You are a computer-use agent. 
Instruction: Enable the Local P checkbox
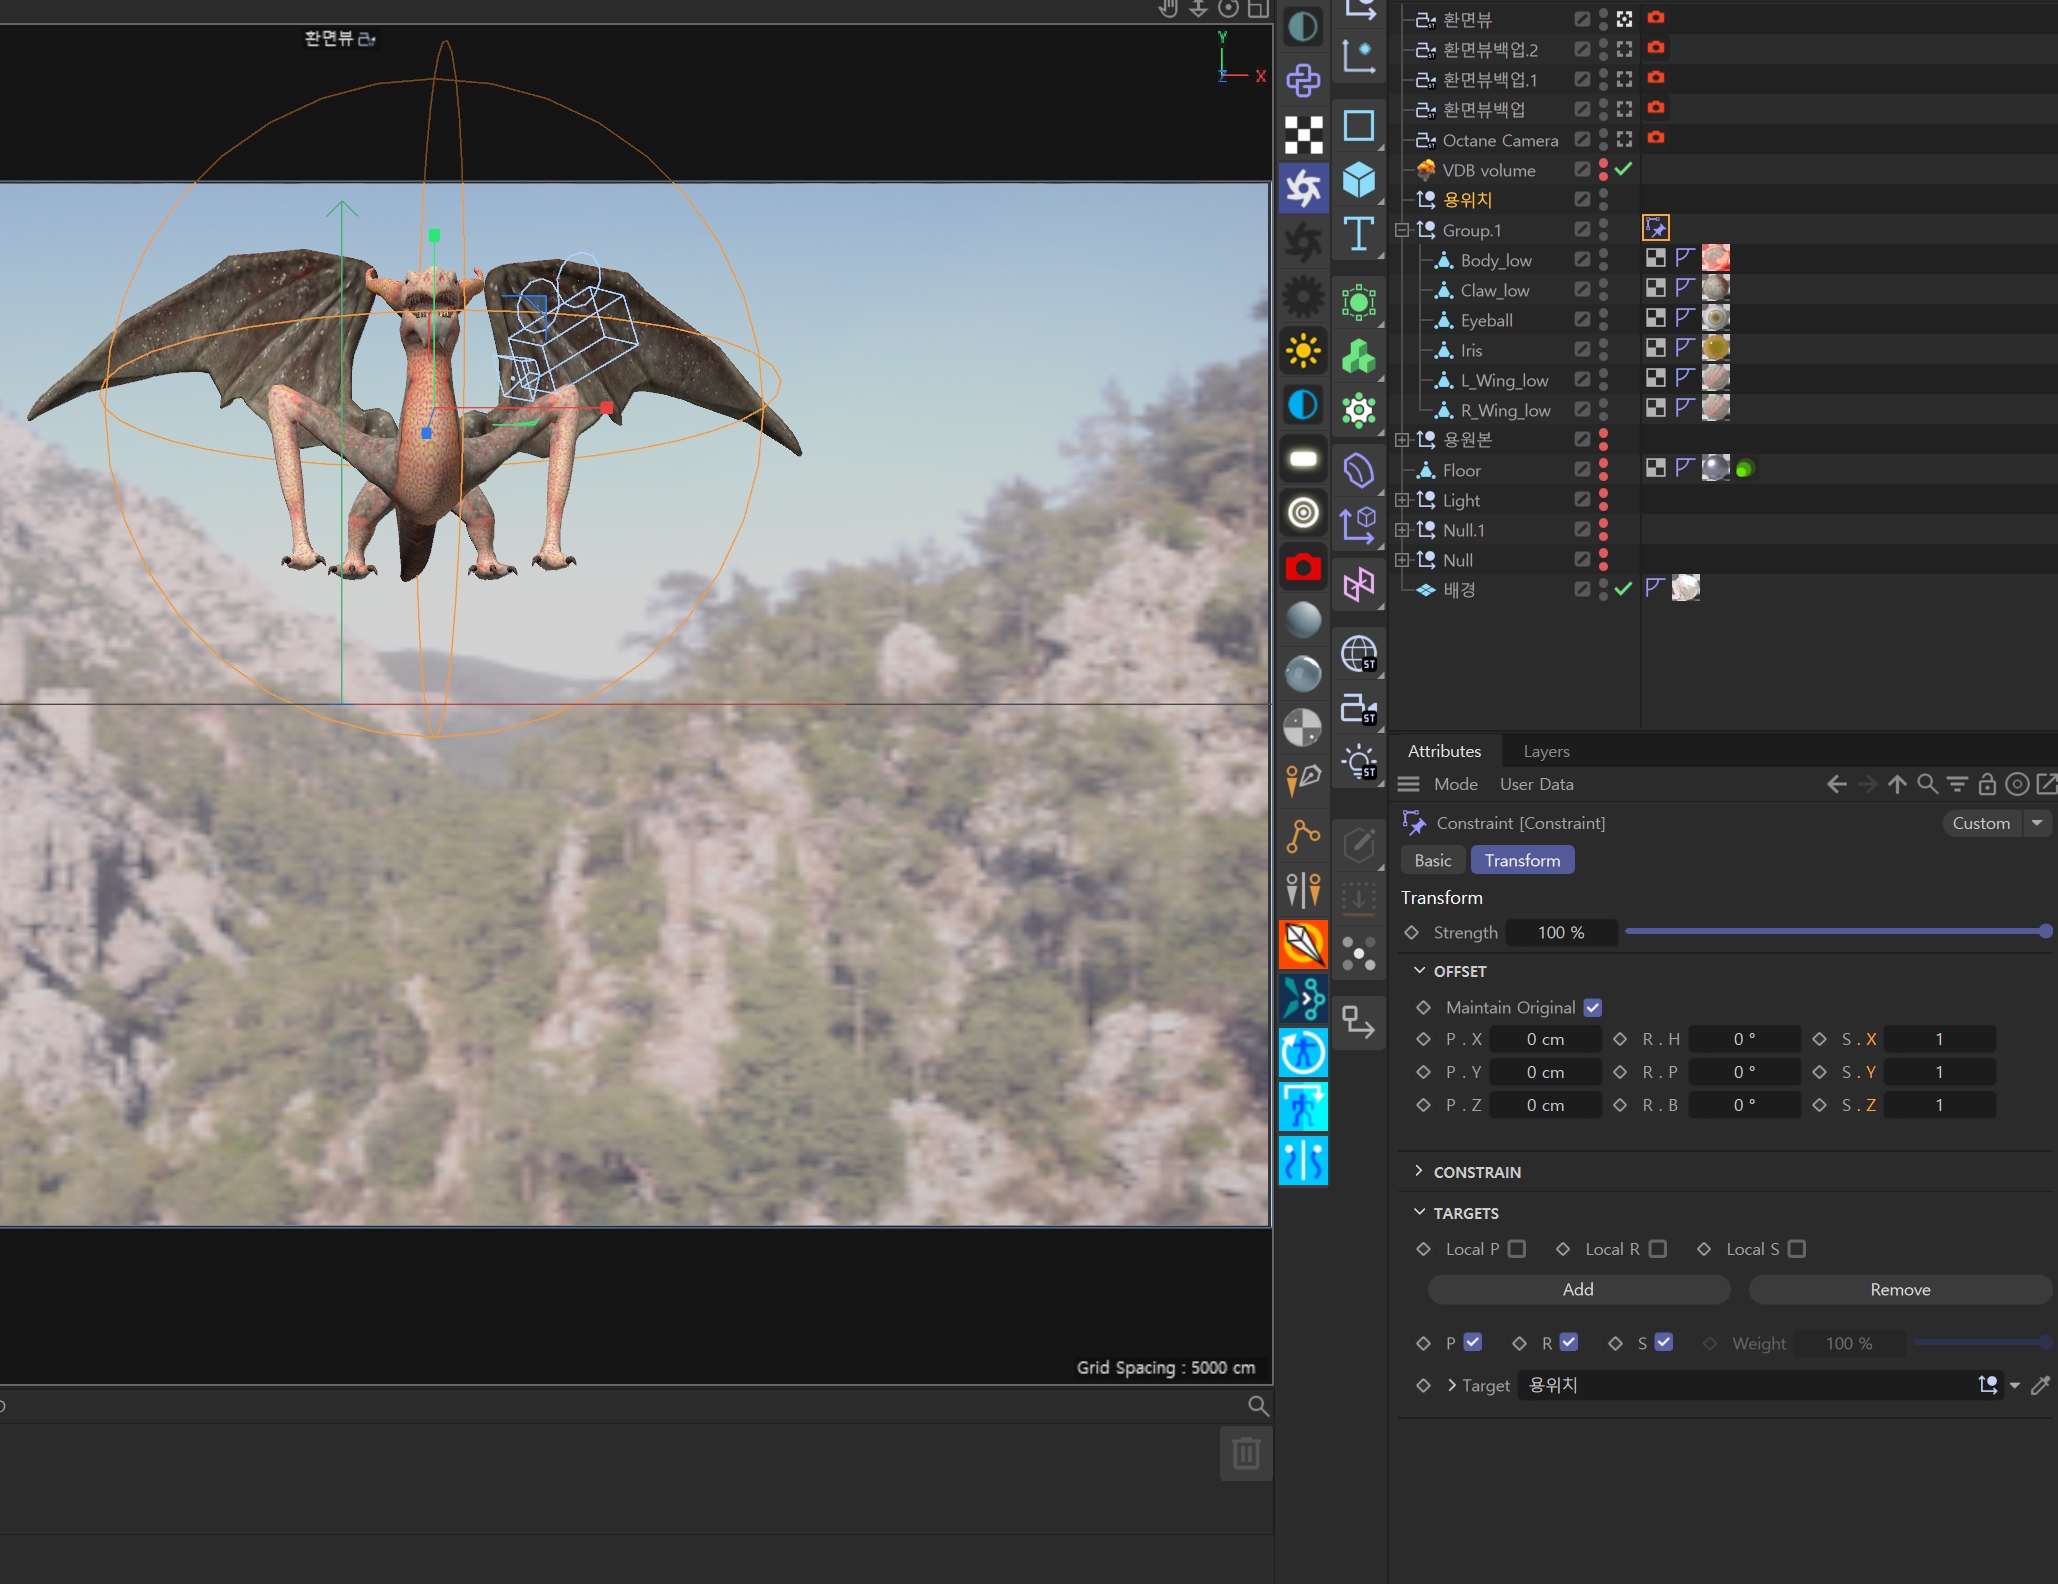tap(1517, 1249)
